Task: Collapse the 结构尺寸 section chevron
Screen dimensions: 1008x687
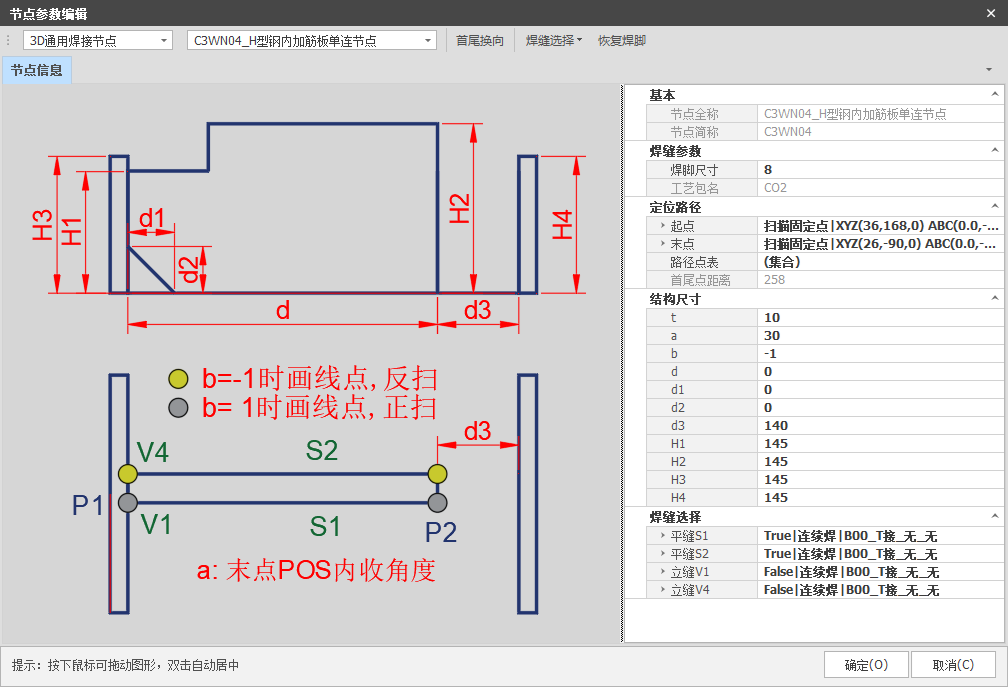Action: pos(994,298)
